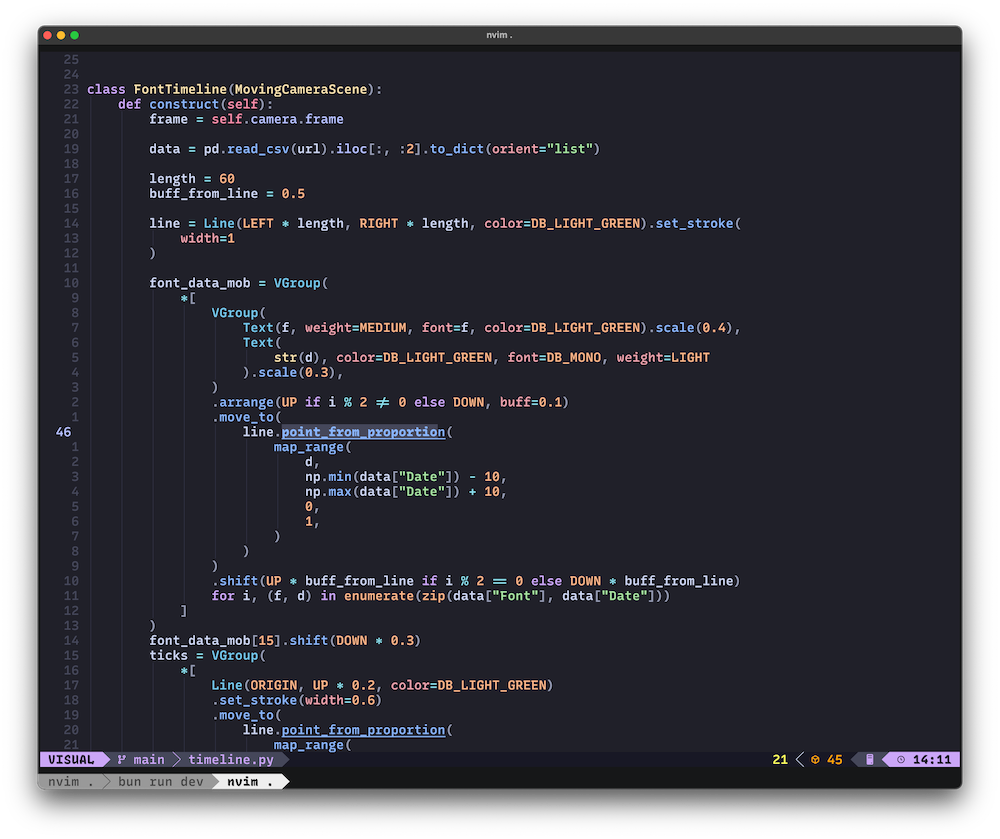Screen dimensions: 1000x839
Task: Click the 'main' branch name in statusline
Action: pyautogui.click(x=149, y=759)
